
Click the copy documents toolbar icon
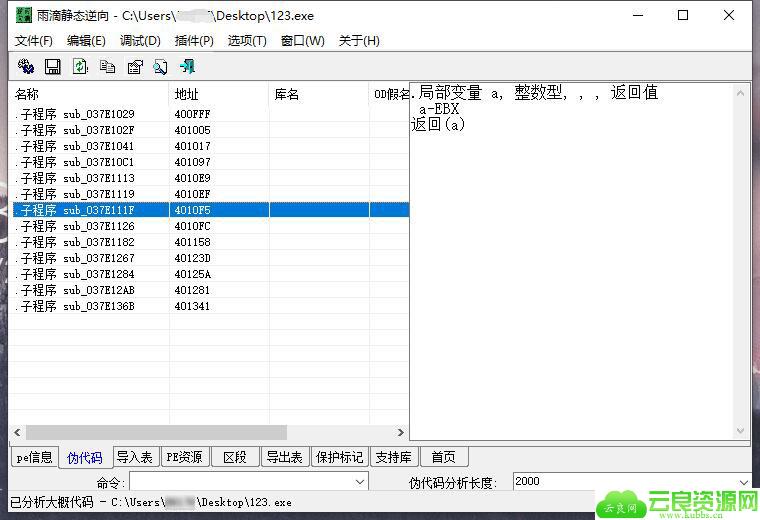pyautogui.click(x=107, y=66)
